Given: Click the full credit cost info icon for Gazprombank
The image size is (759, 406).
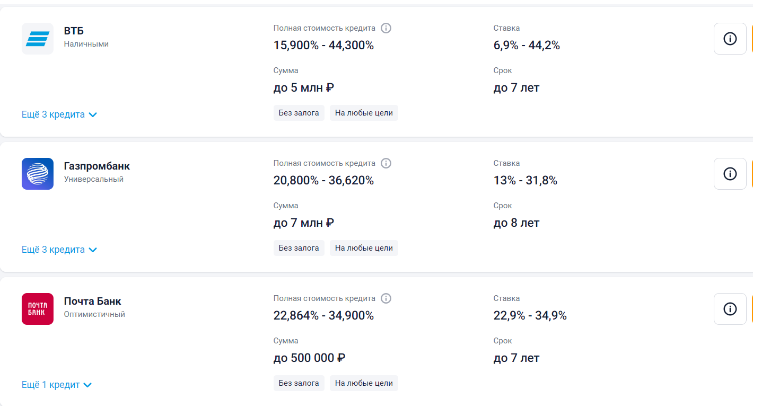Looking at the screenshot, I should click(x=386, y=163).
